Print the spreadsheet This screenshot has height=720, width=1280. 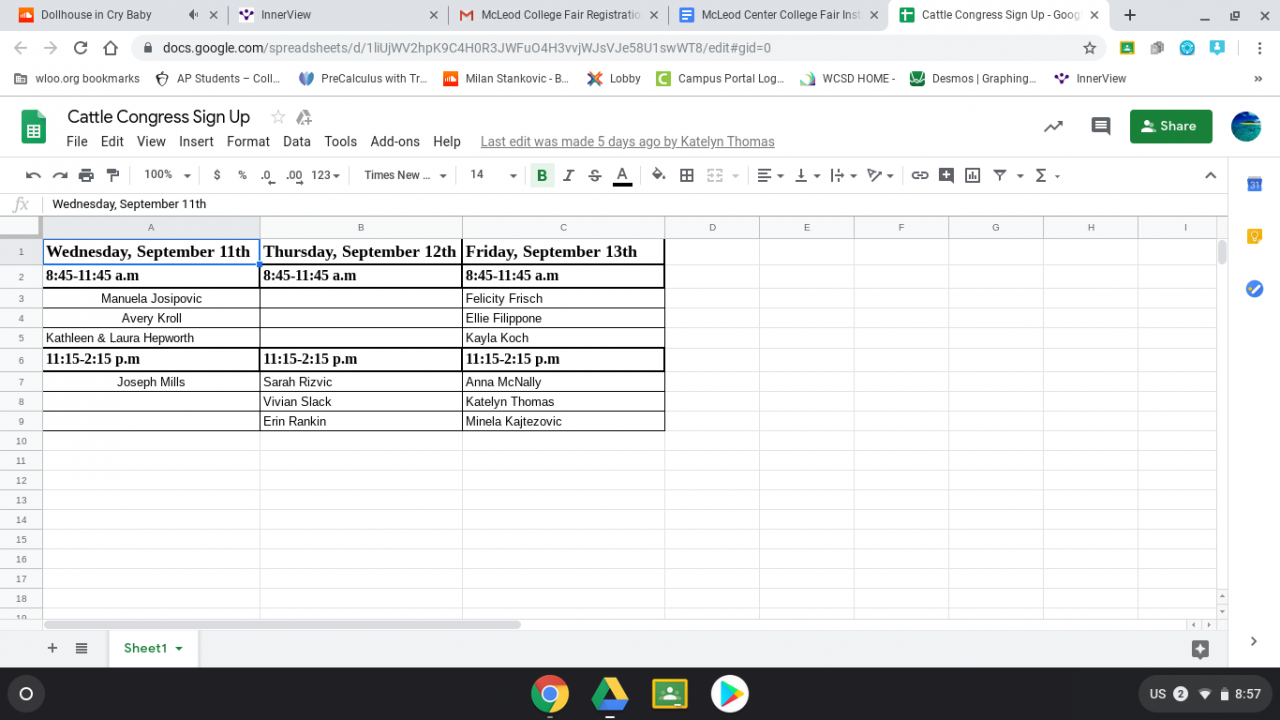(86, 175)
